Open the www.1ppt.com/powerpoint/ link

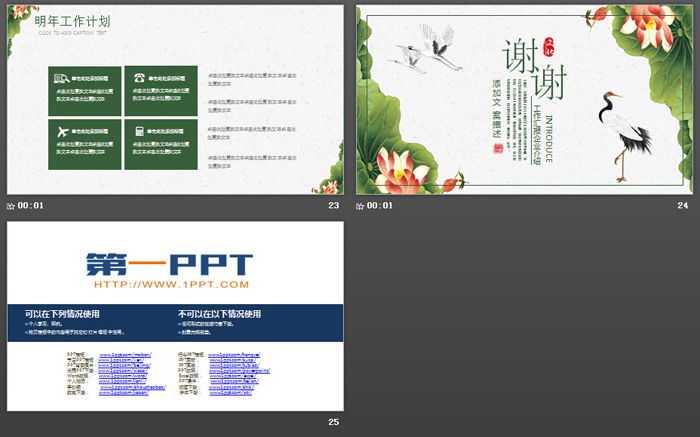point(239,371)
